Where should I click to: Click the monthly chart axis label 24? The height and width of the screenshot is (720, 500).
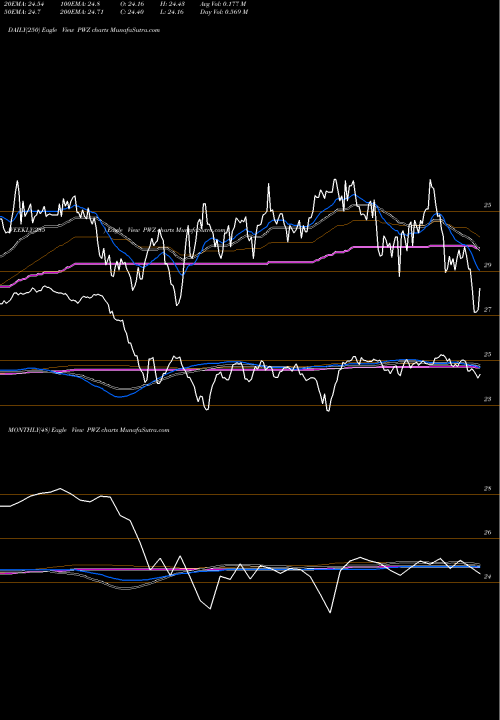pos(487,577)
